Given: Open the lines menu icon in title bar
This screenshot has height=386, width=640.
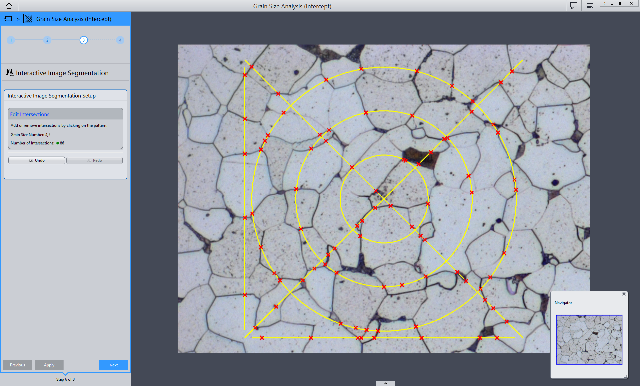Looking at the screenshot, I should coord(590,5).
